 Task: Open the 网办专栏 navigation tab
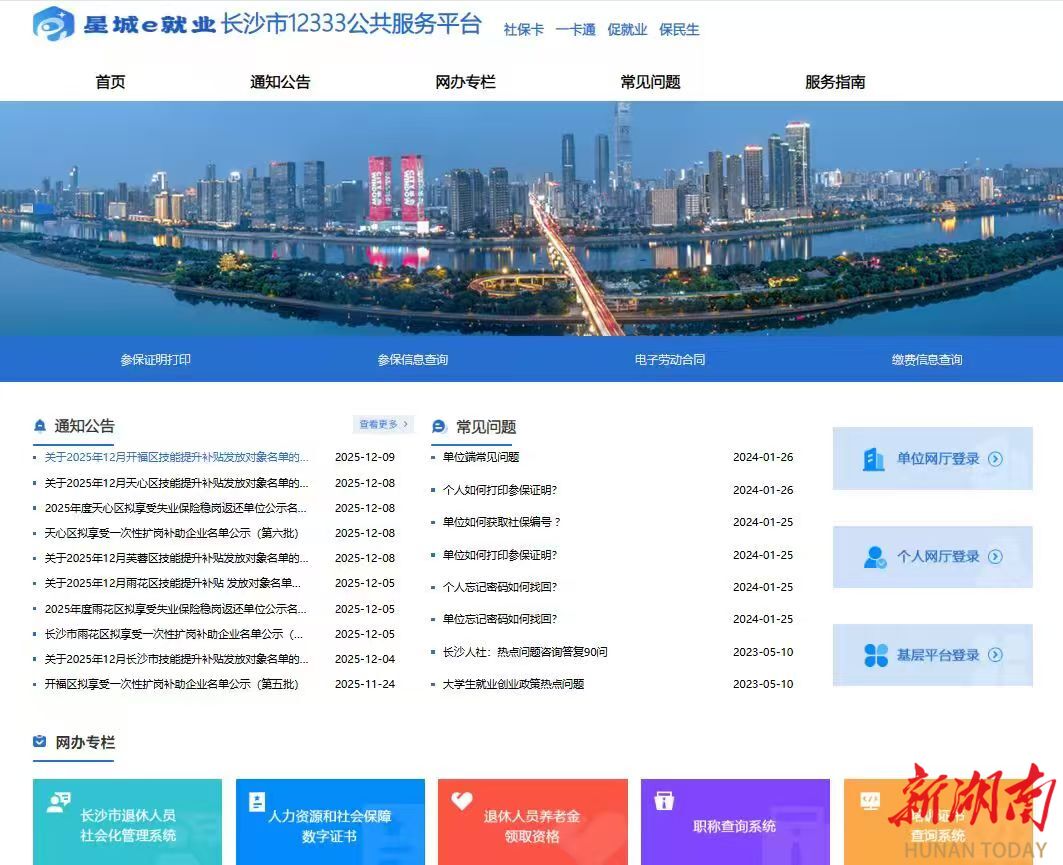[x=465, y=82]
